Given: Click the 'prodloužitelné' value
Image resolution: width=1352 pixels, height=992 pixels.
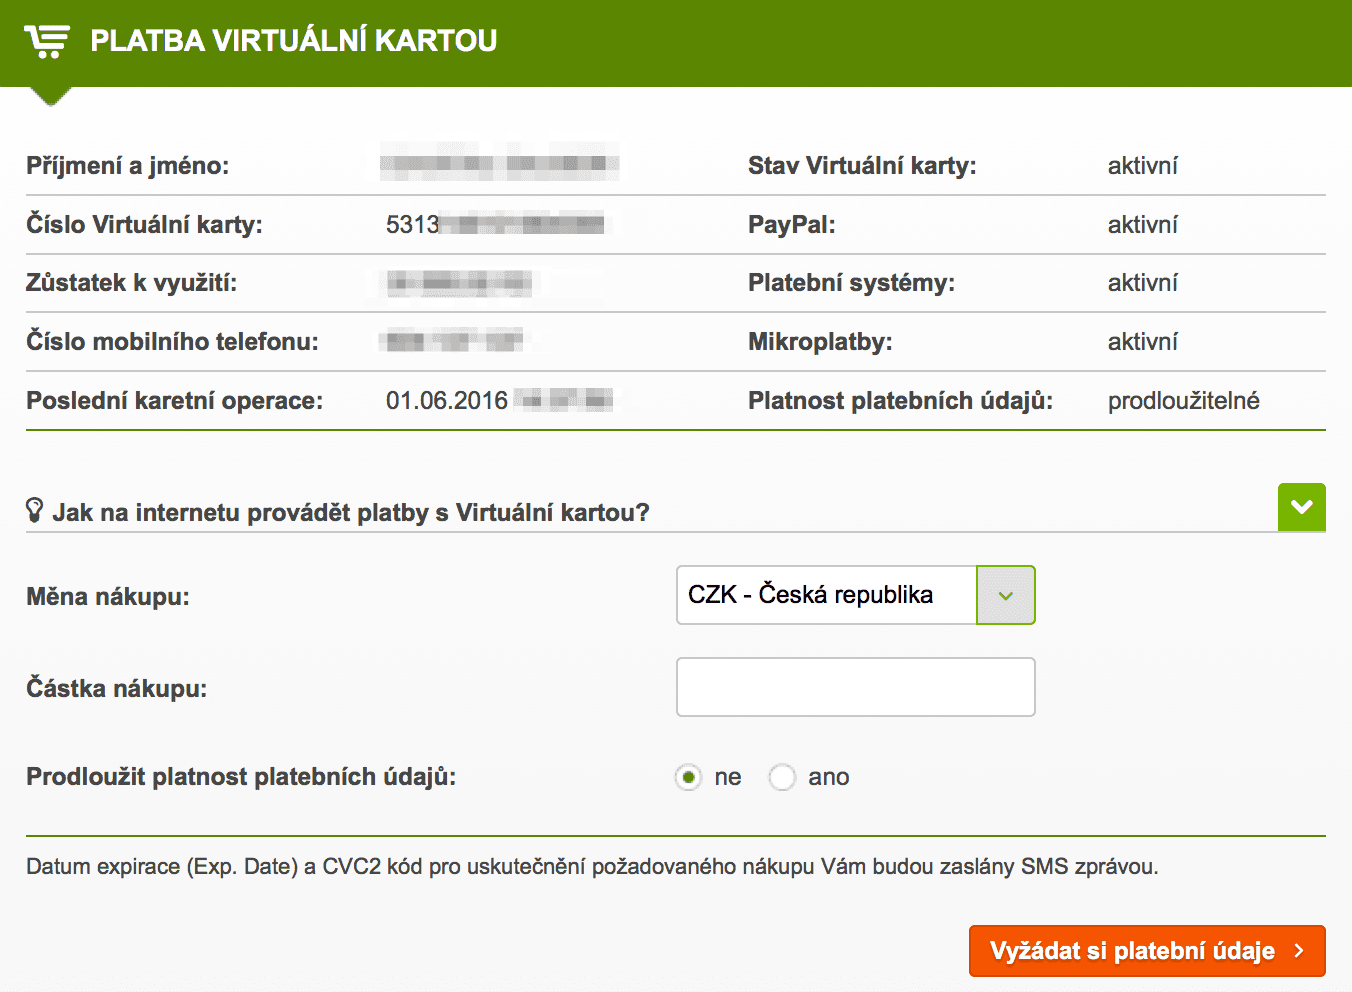Looking at the screenshot, I should (x=1183, y=401).
